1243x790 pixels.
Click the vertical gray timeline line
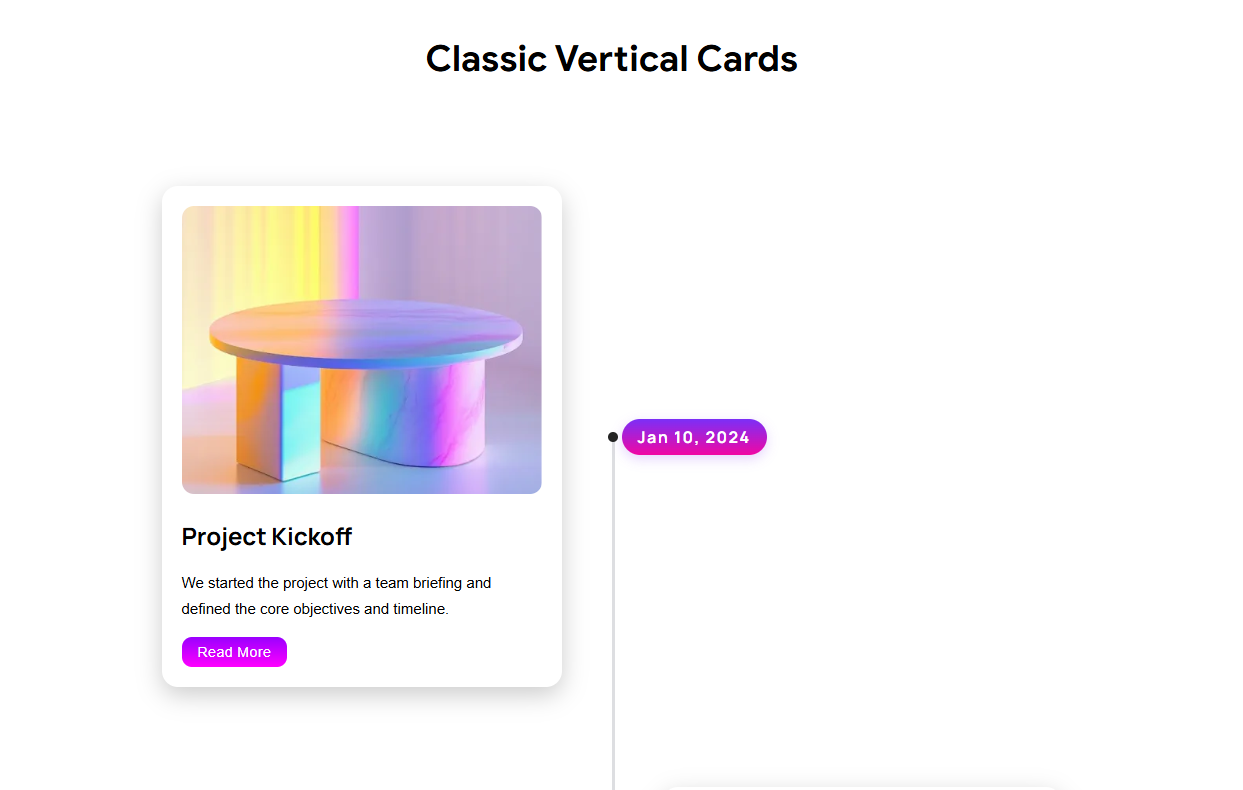[613, 620]
